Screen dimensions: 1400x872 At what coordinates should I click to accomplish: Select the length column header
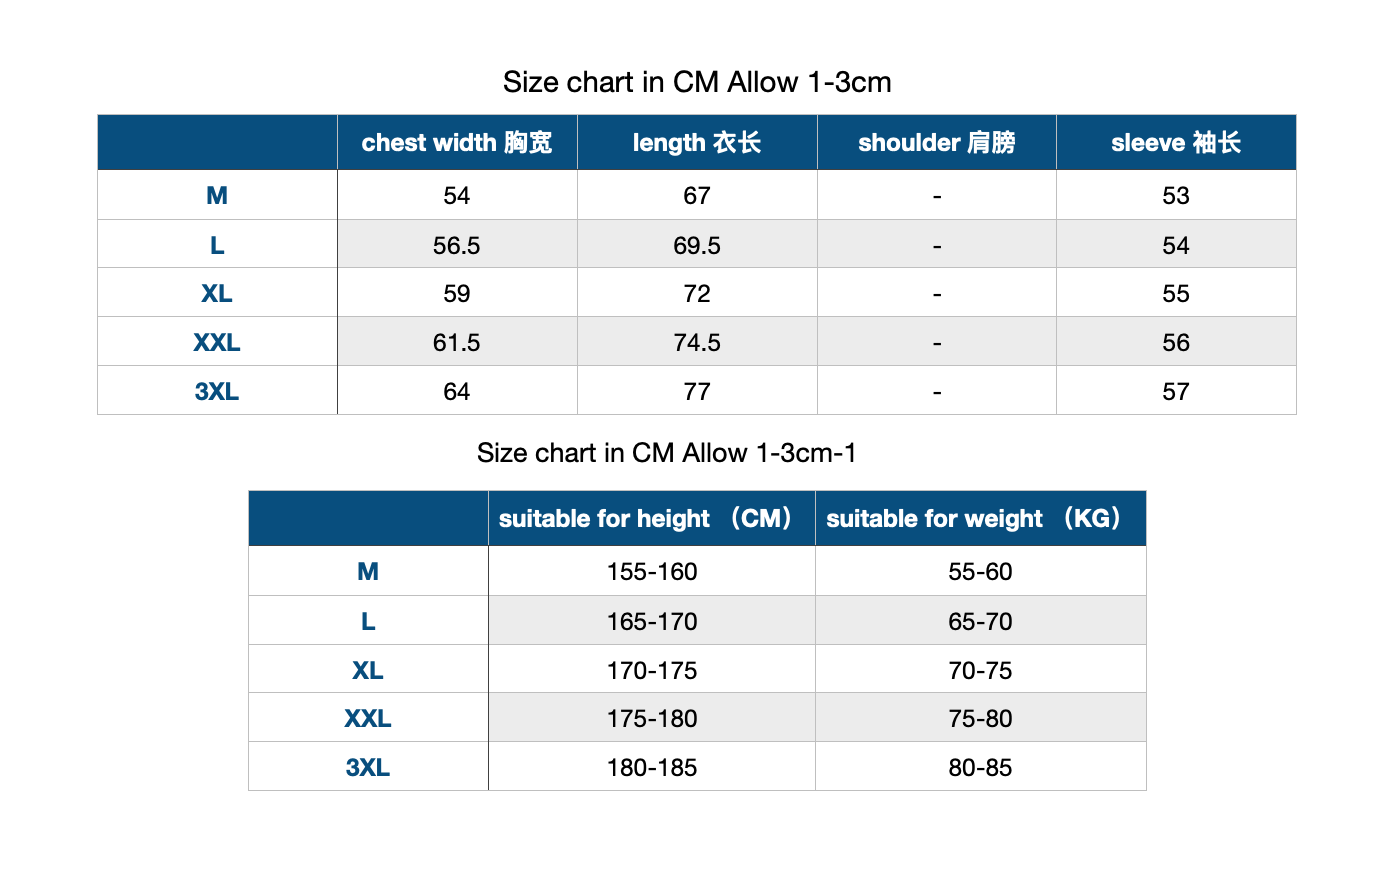697,142
